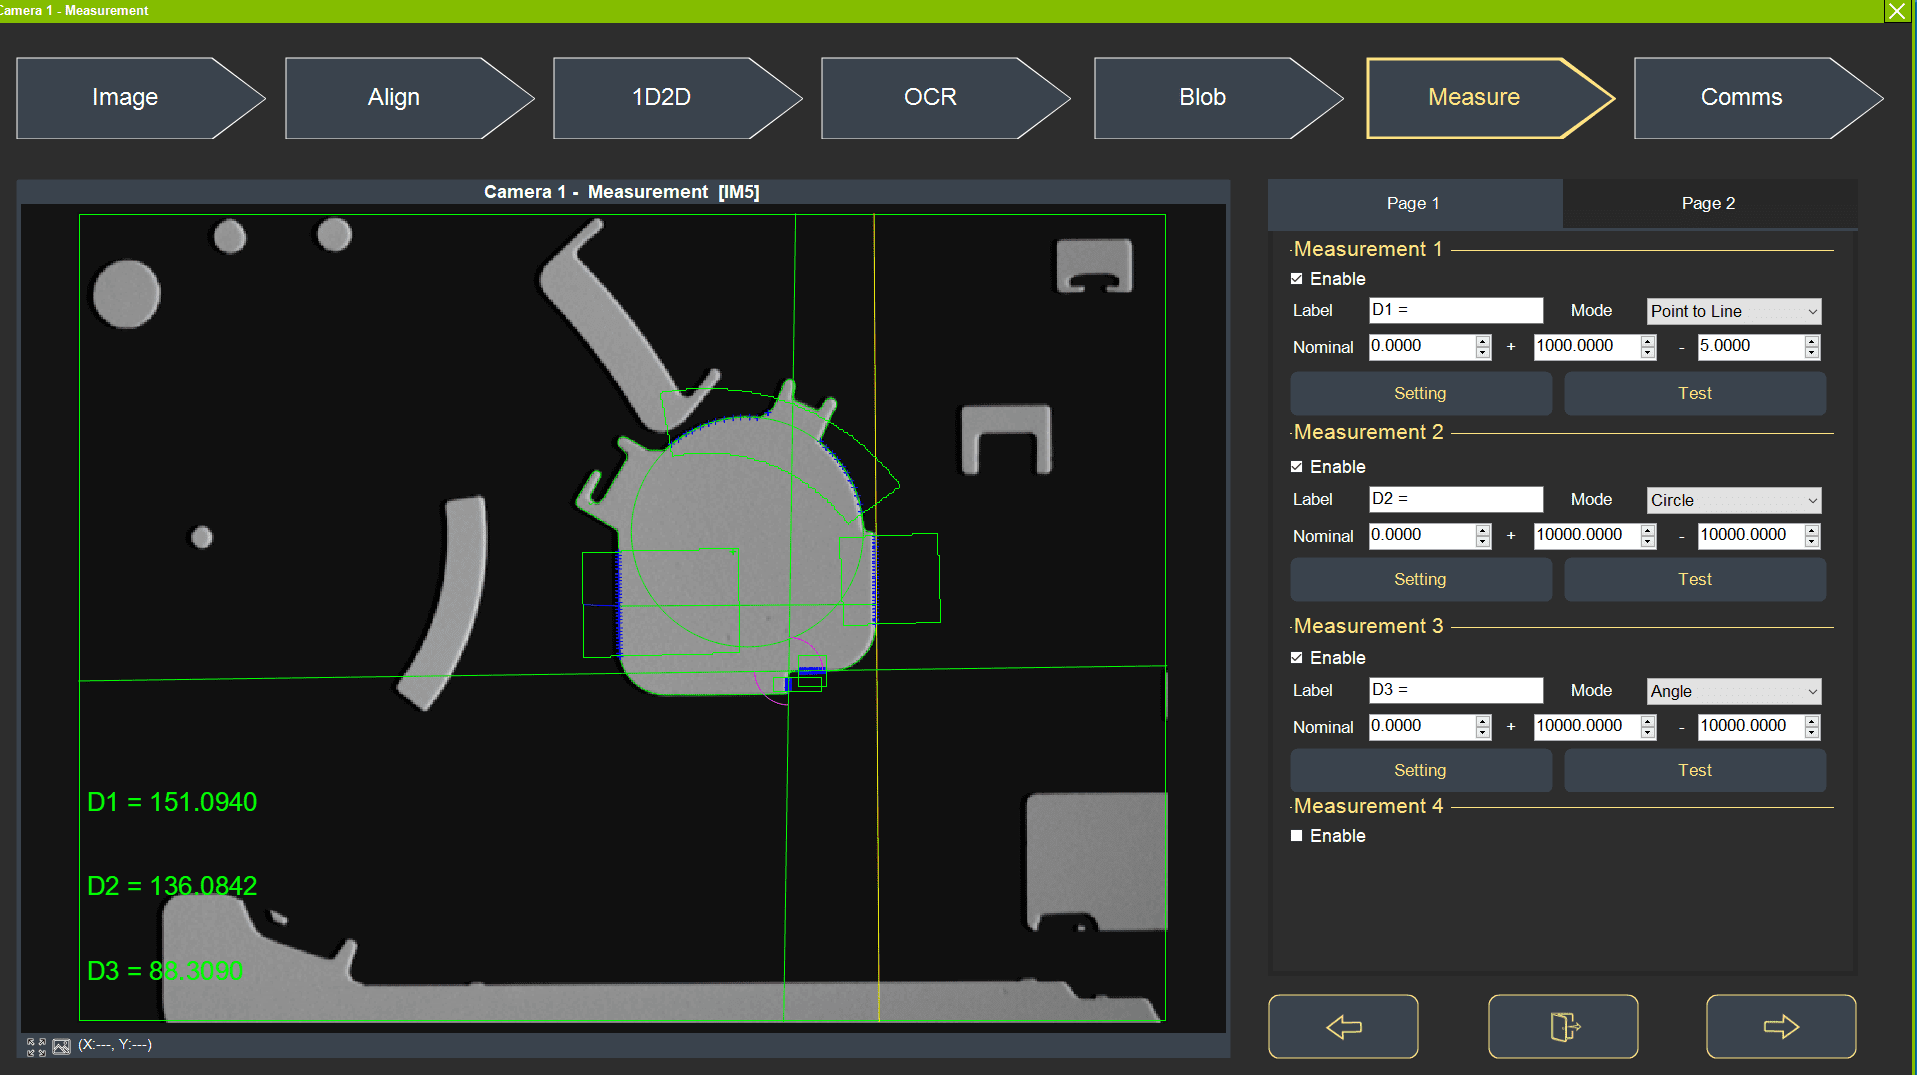1917x1075 pixels.
Task: Uncheck Enable for Measurement 3
Action: pos(1297,658)
